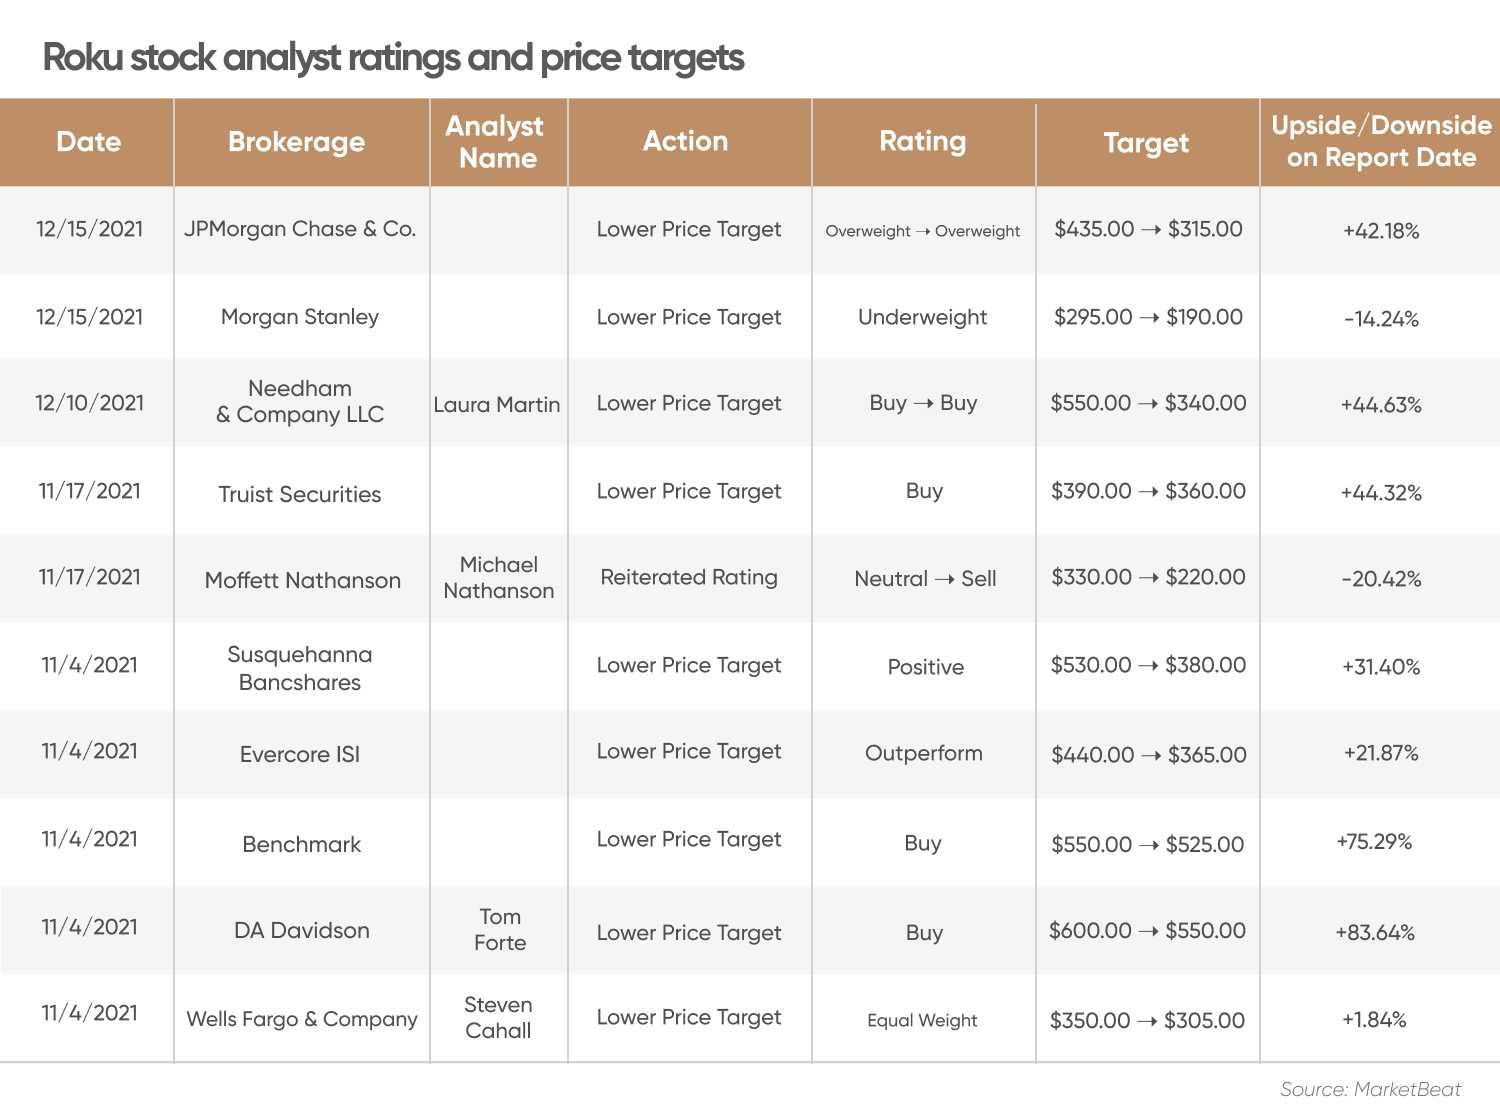Click the Date column header
1500x1116 pixels.
point(88,142)
